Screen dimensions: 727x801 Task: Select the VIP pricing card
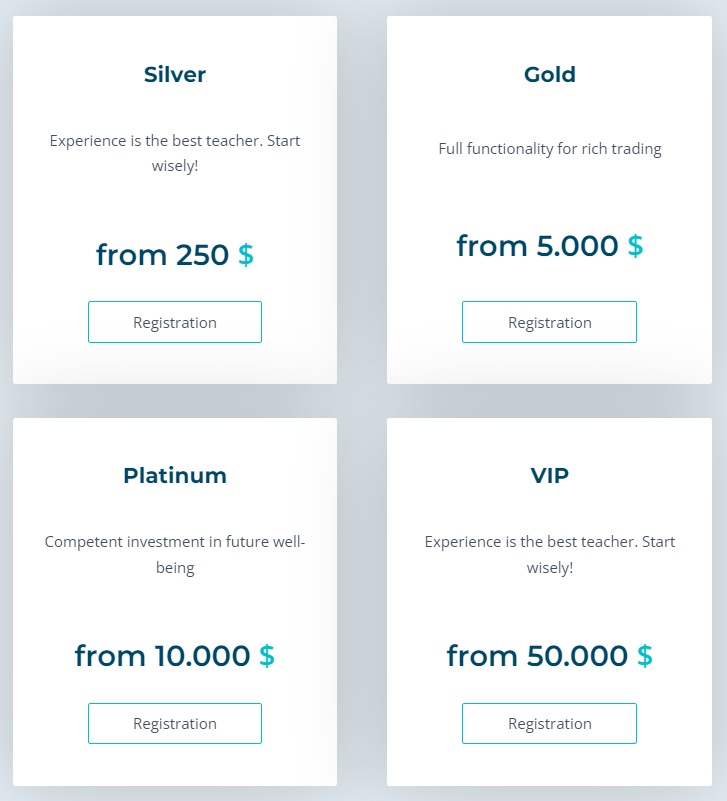click(549, 600)
